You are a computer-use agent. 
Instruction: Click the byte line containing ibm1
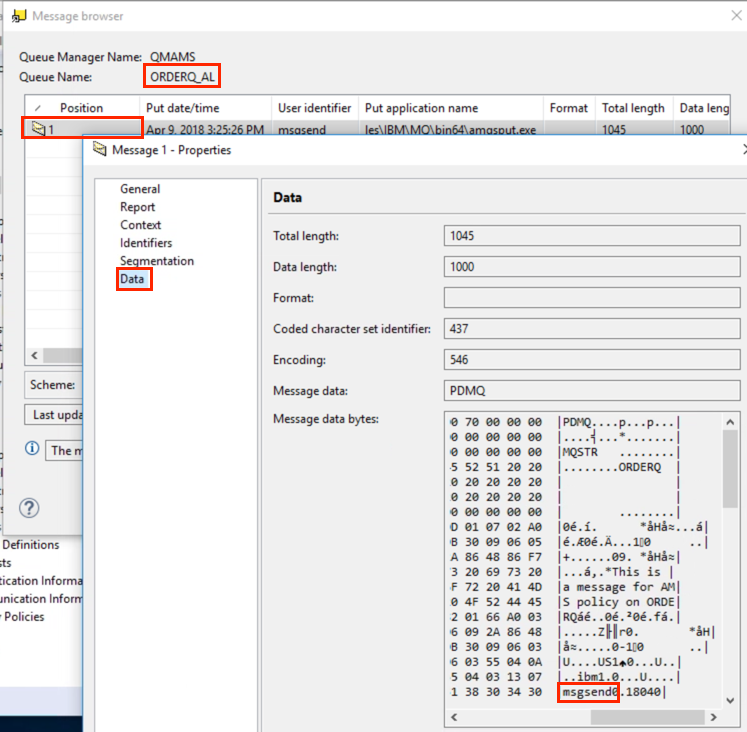(565, 677)
